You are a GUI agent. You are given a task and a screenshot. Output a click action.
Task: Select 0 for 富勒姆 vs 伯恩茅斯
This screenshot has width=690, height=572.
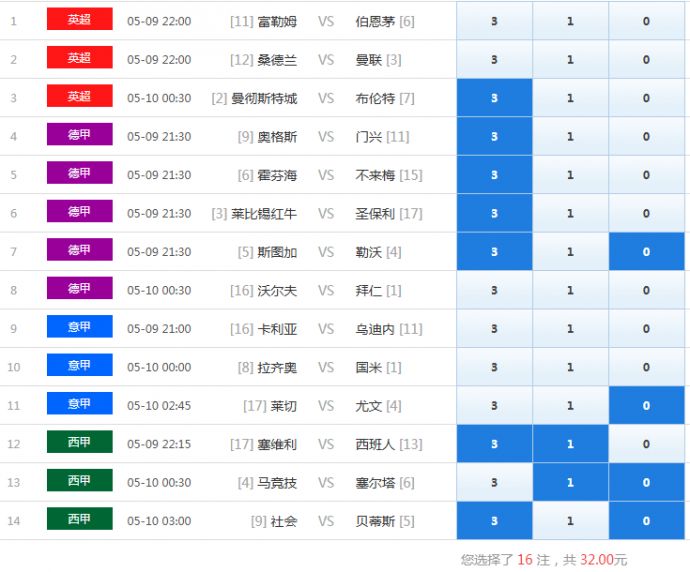[x=646, y=21]
